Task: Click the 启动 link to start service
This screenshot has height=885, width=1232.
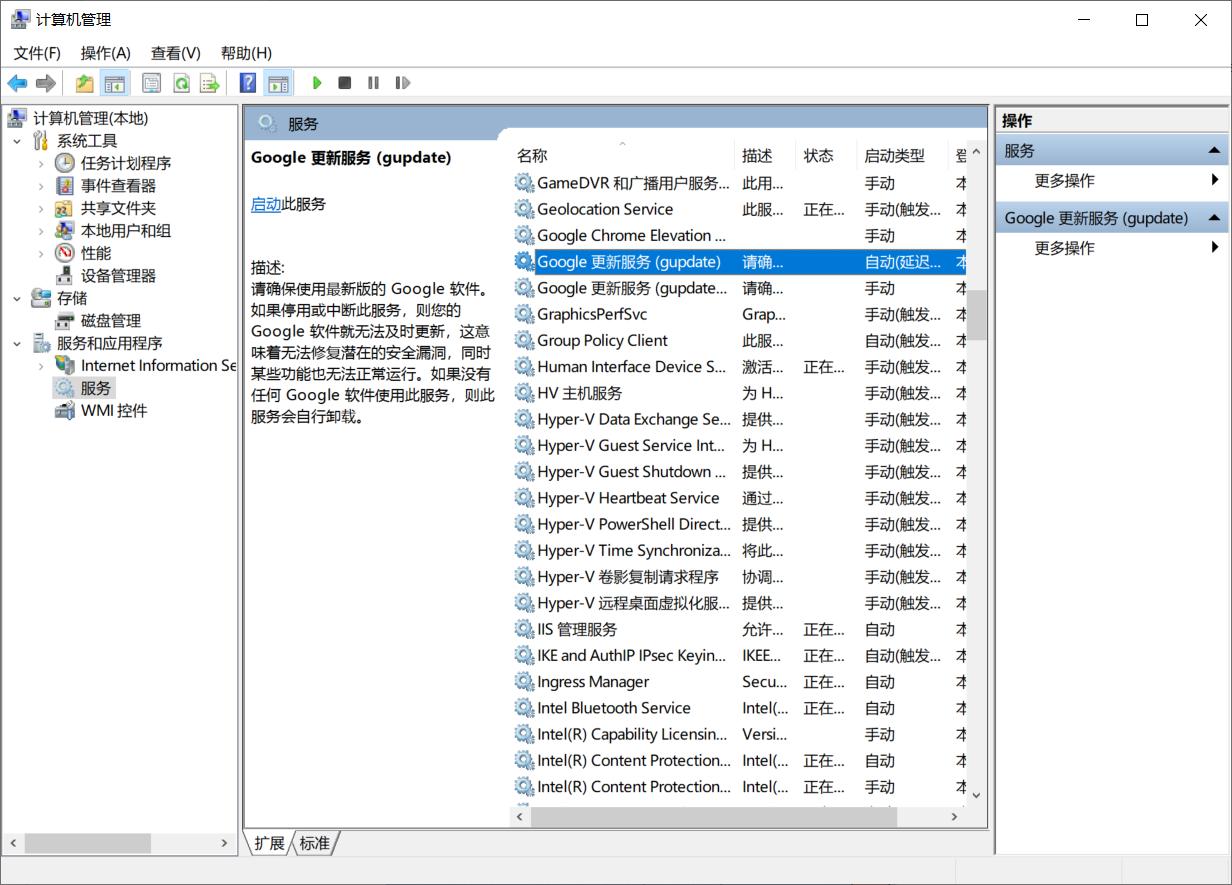Action: click(266, 204)
